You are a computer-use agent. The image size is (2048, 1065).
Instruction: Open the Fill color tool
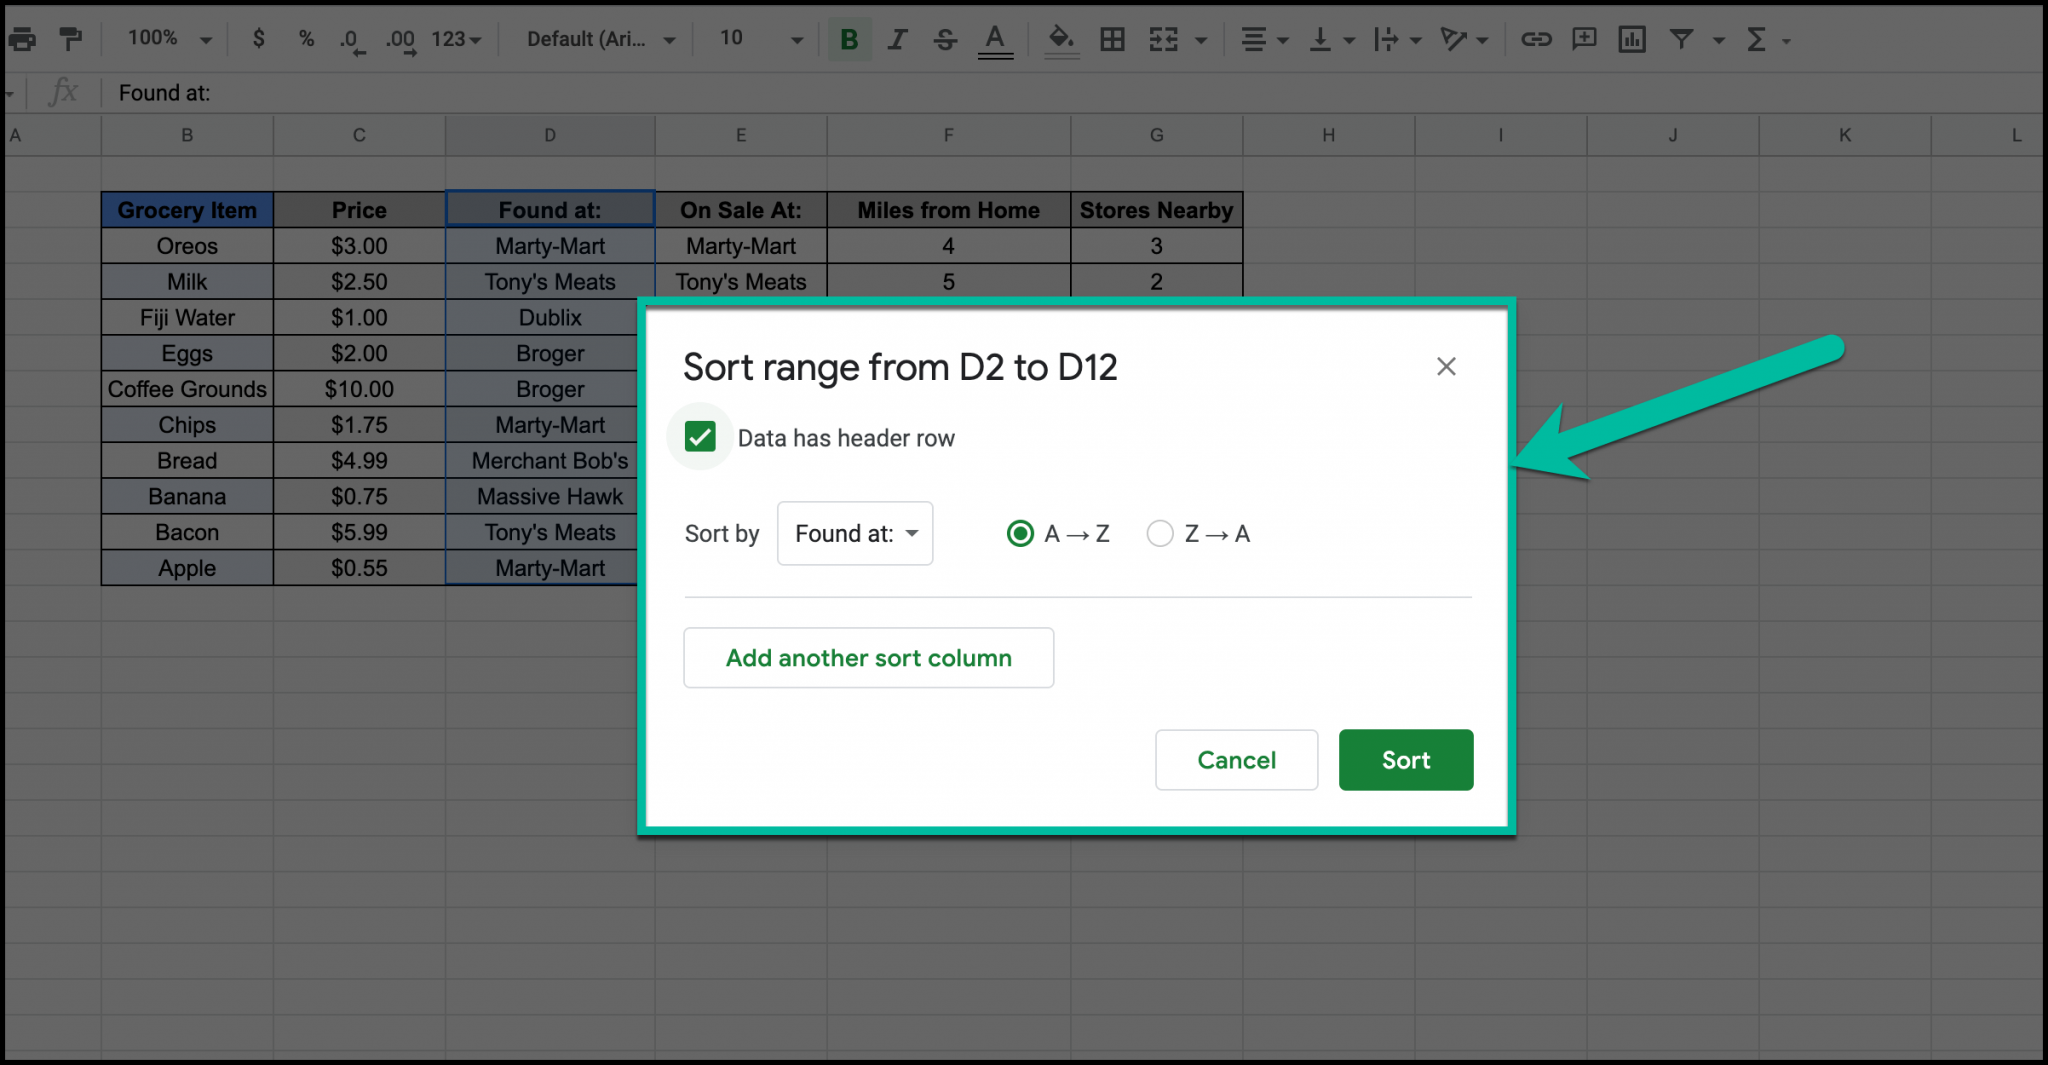(1061, 39)
